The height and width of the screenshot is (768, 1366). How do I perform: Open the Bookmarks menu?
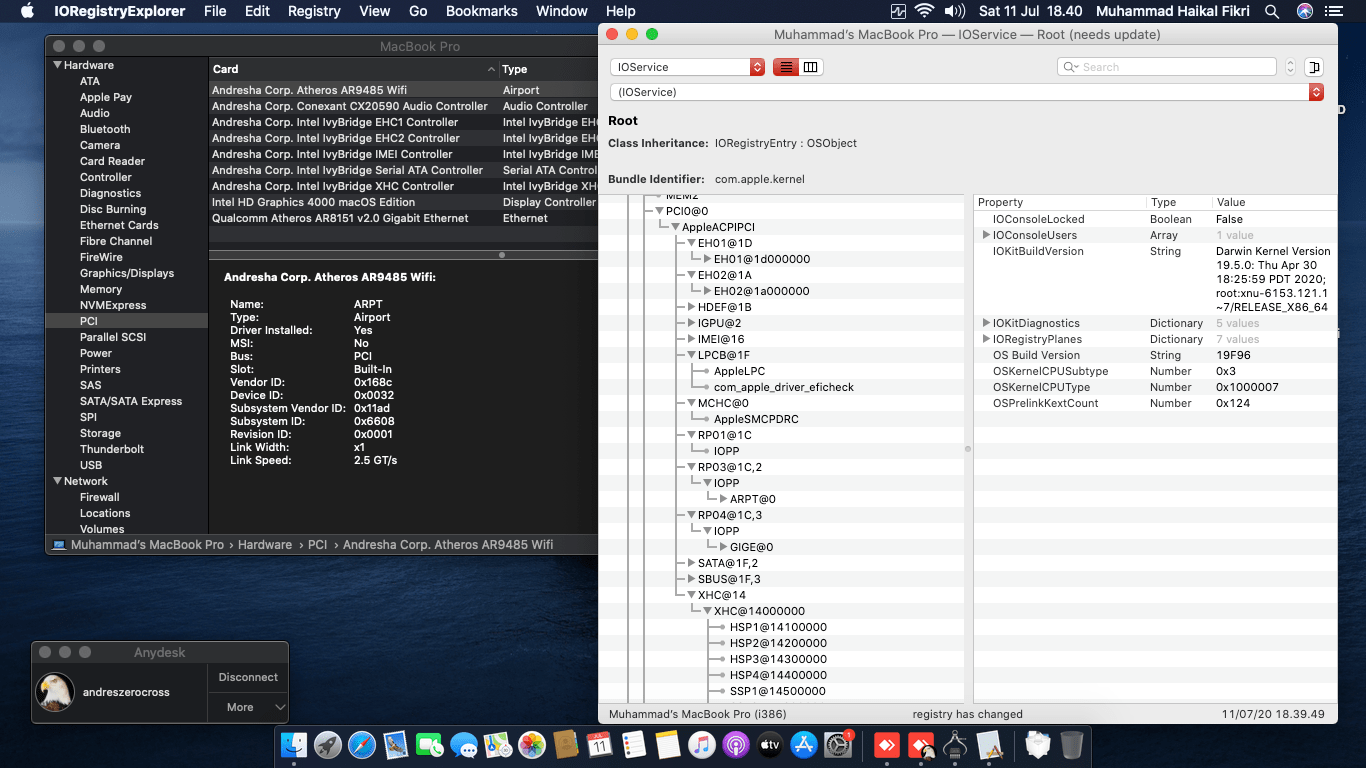click(x=481, y=11)
